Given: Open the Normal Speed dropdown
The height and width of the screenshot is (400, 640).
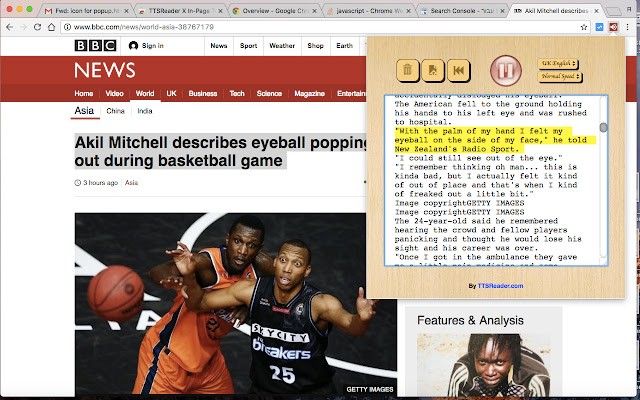Looking at the screenshot, I should pos(560,76).
